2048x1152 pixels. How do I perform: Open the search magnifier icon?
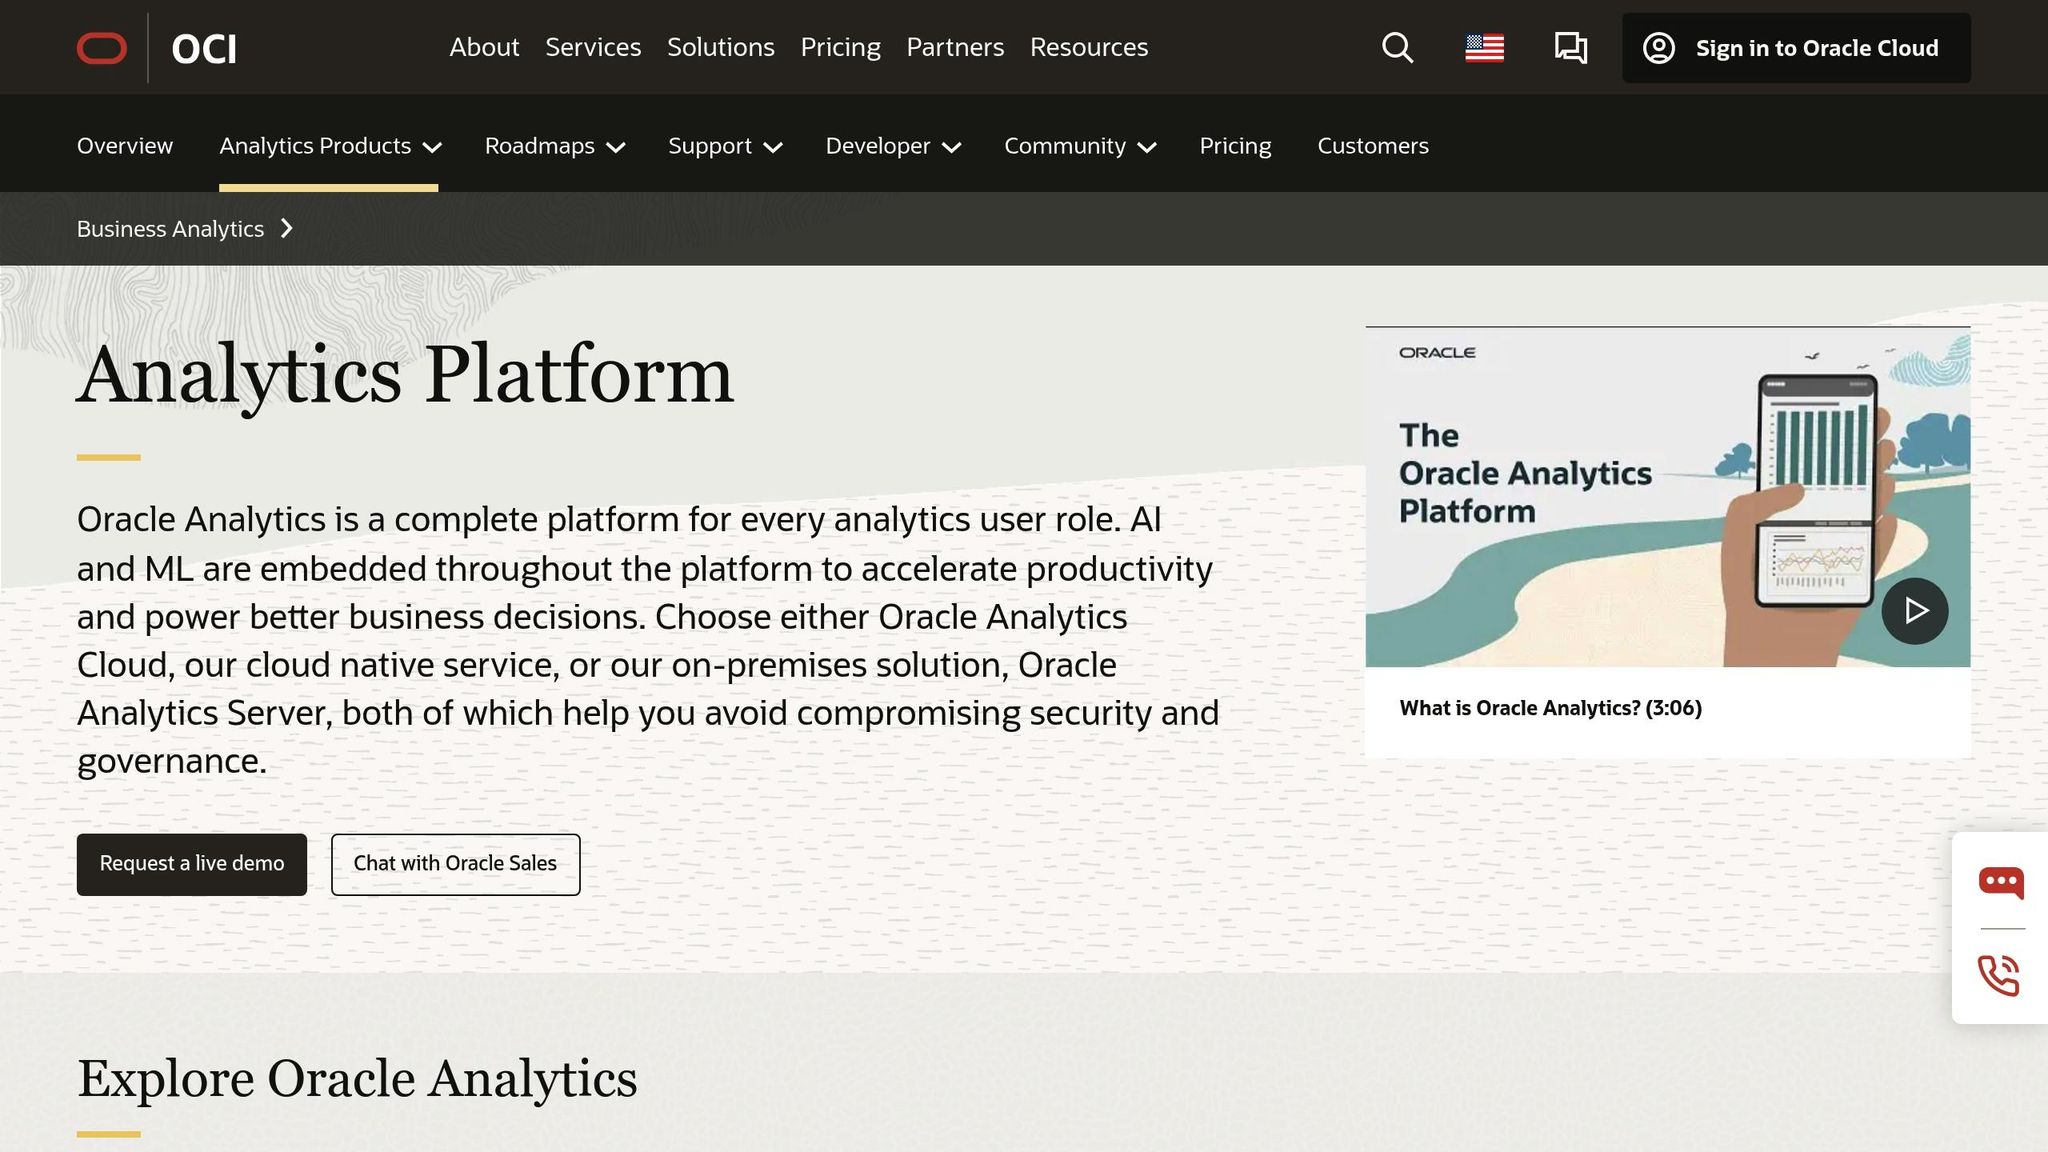(x=1397, y=47)
